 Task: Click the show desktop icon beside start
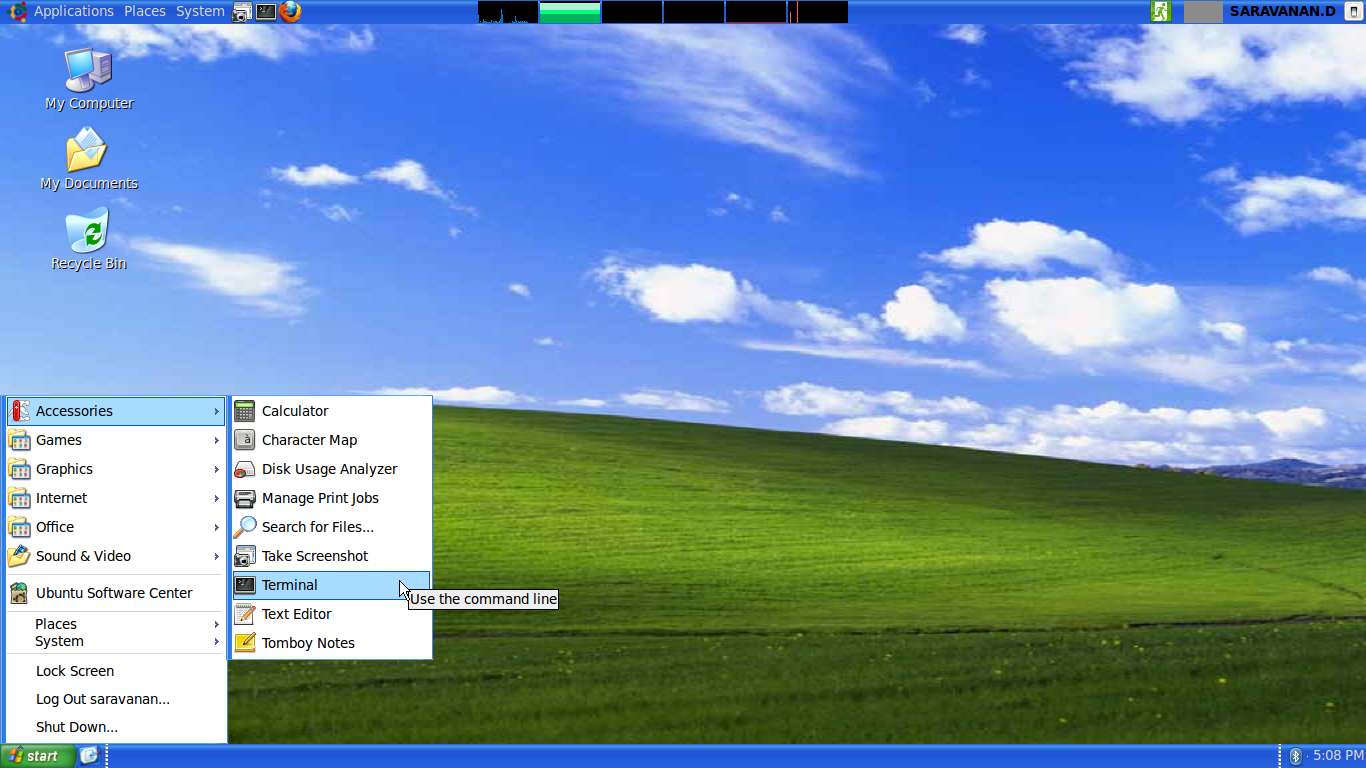tap(89, 755)
